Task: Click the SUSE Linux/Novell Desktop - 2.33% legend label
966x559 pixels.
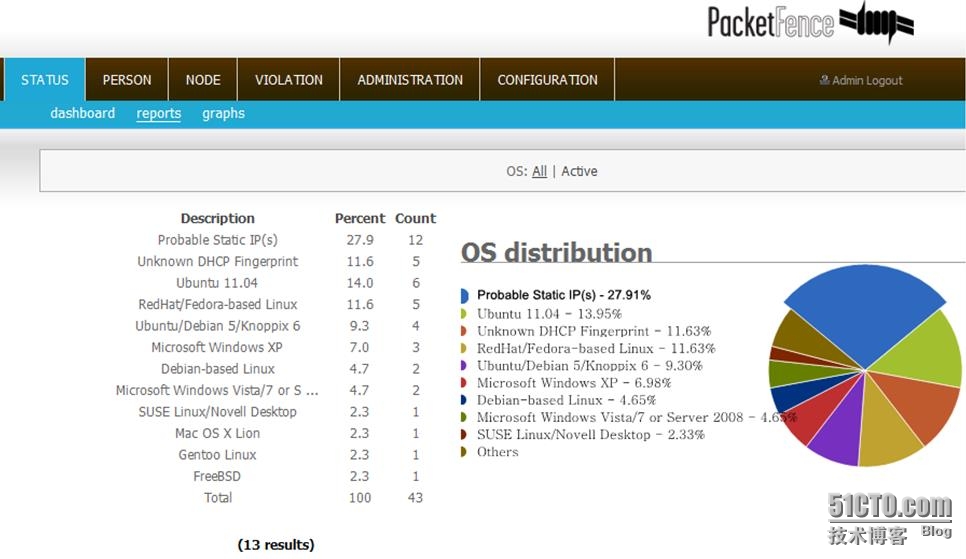Action: (591, 435)
